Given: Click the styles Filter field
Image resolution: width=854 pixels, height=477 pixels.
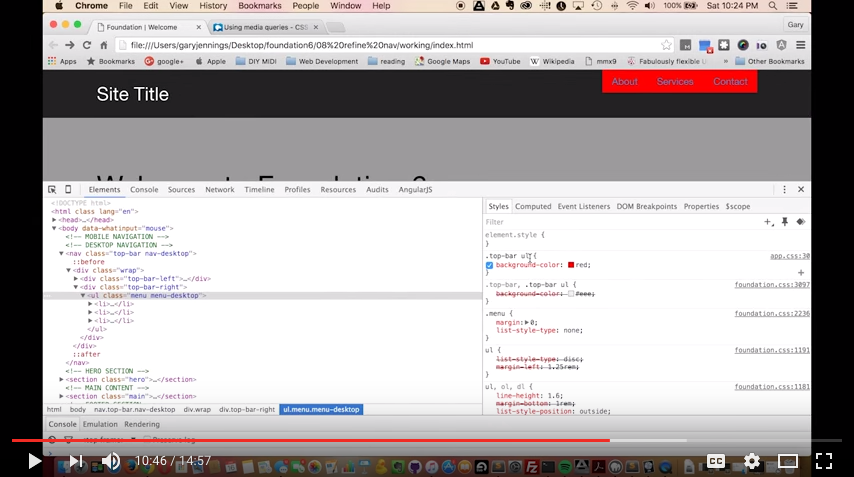Looking at the screenshot, I should pos(621,222).
